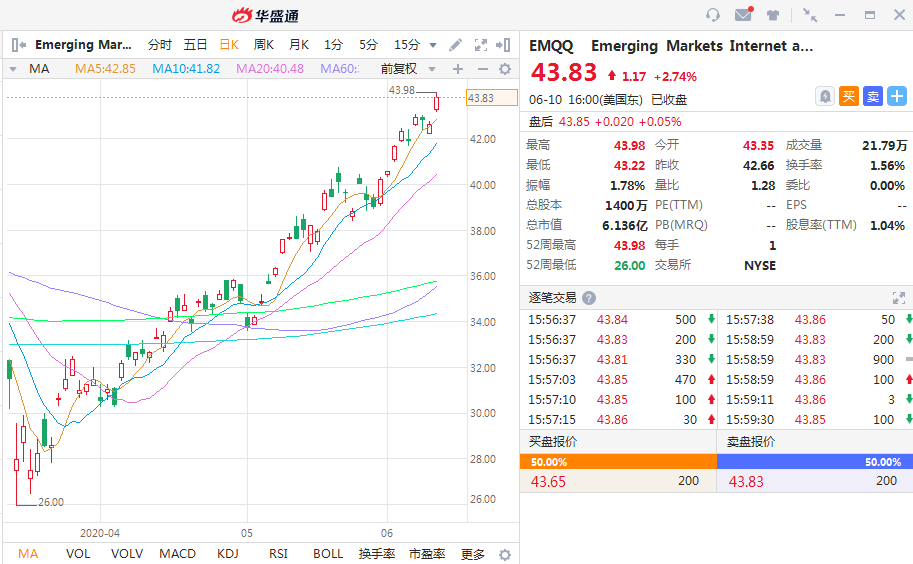Viewport: 913px width, 564px height.
Task: Click the MA20:40.48 label
Action: pyautogui.click(x=270, y=69)
